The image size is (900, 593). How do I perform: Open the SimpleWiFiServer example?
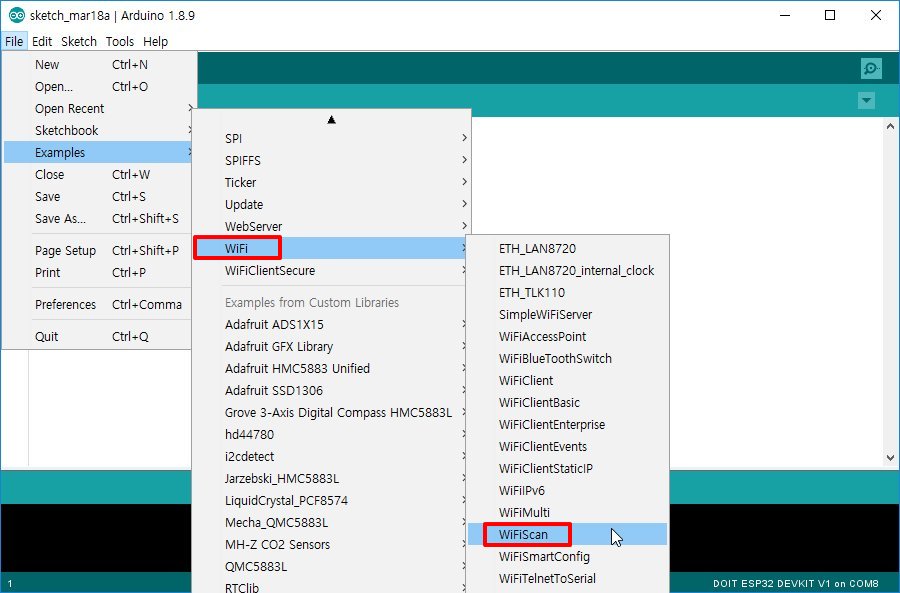[x=567, y=314]
